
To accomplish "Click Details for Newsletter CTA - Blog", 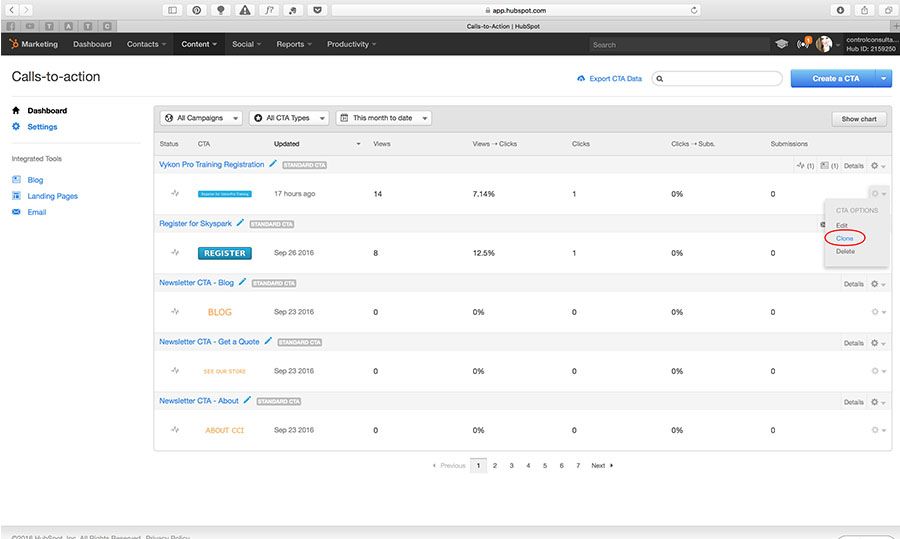I will click(853, 284).
